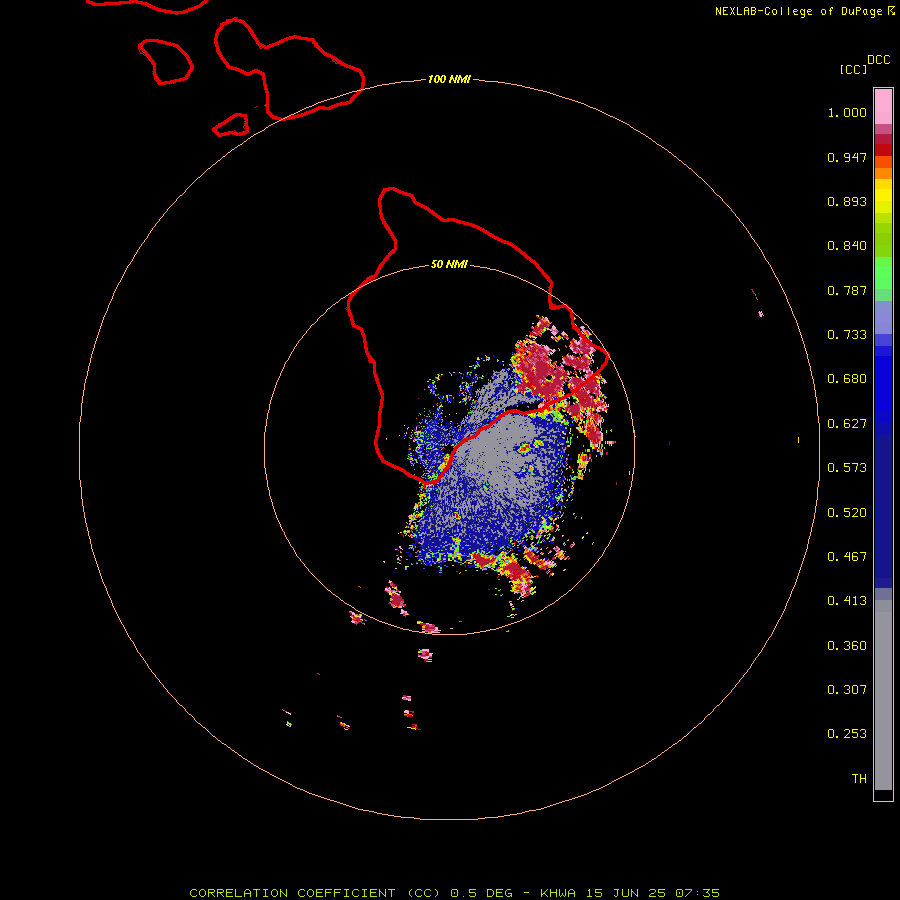Click the 0.413 scale value
The width and height of the screenshot is (900, 900).
pos(847,601)
